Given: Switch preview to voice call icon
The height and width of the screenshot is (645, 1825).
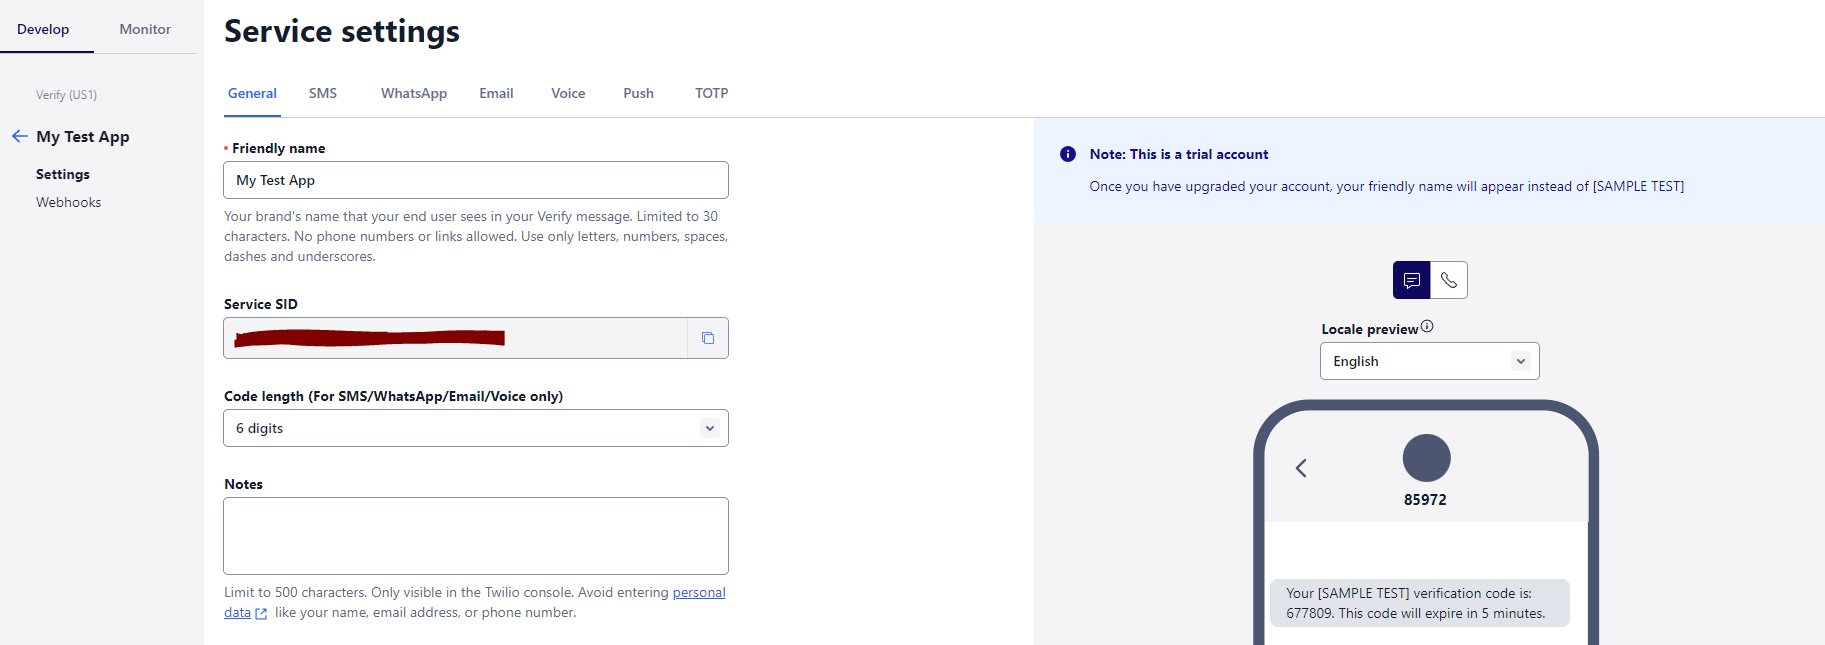Looking at the screenshot, I should pyautogui.click(x=1449, y=280).
